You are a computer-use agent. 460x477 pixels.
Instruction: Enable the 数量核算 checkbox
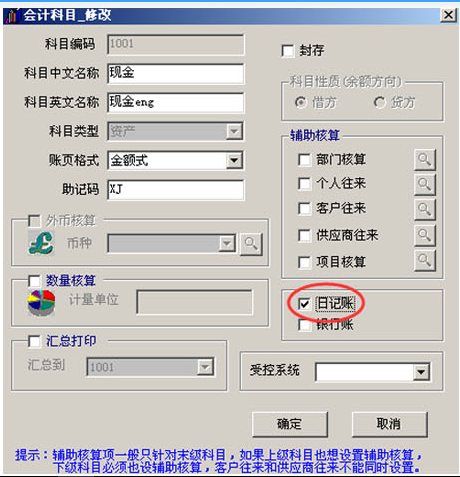[34, 281]
